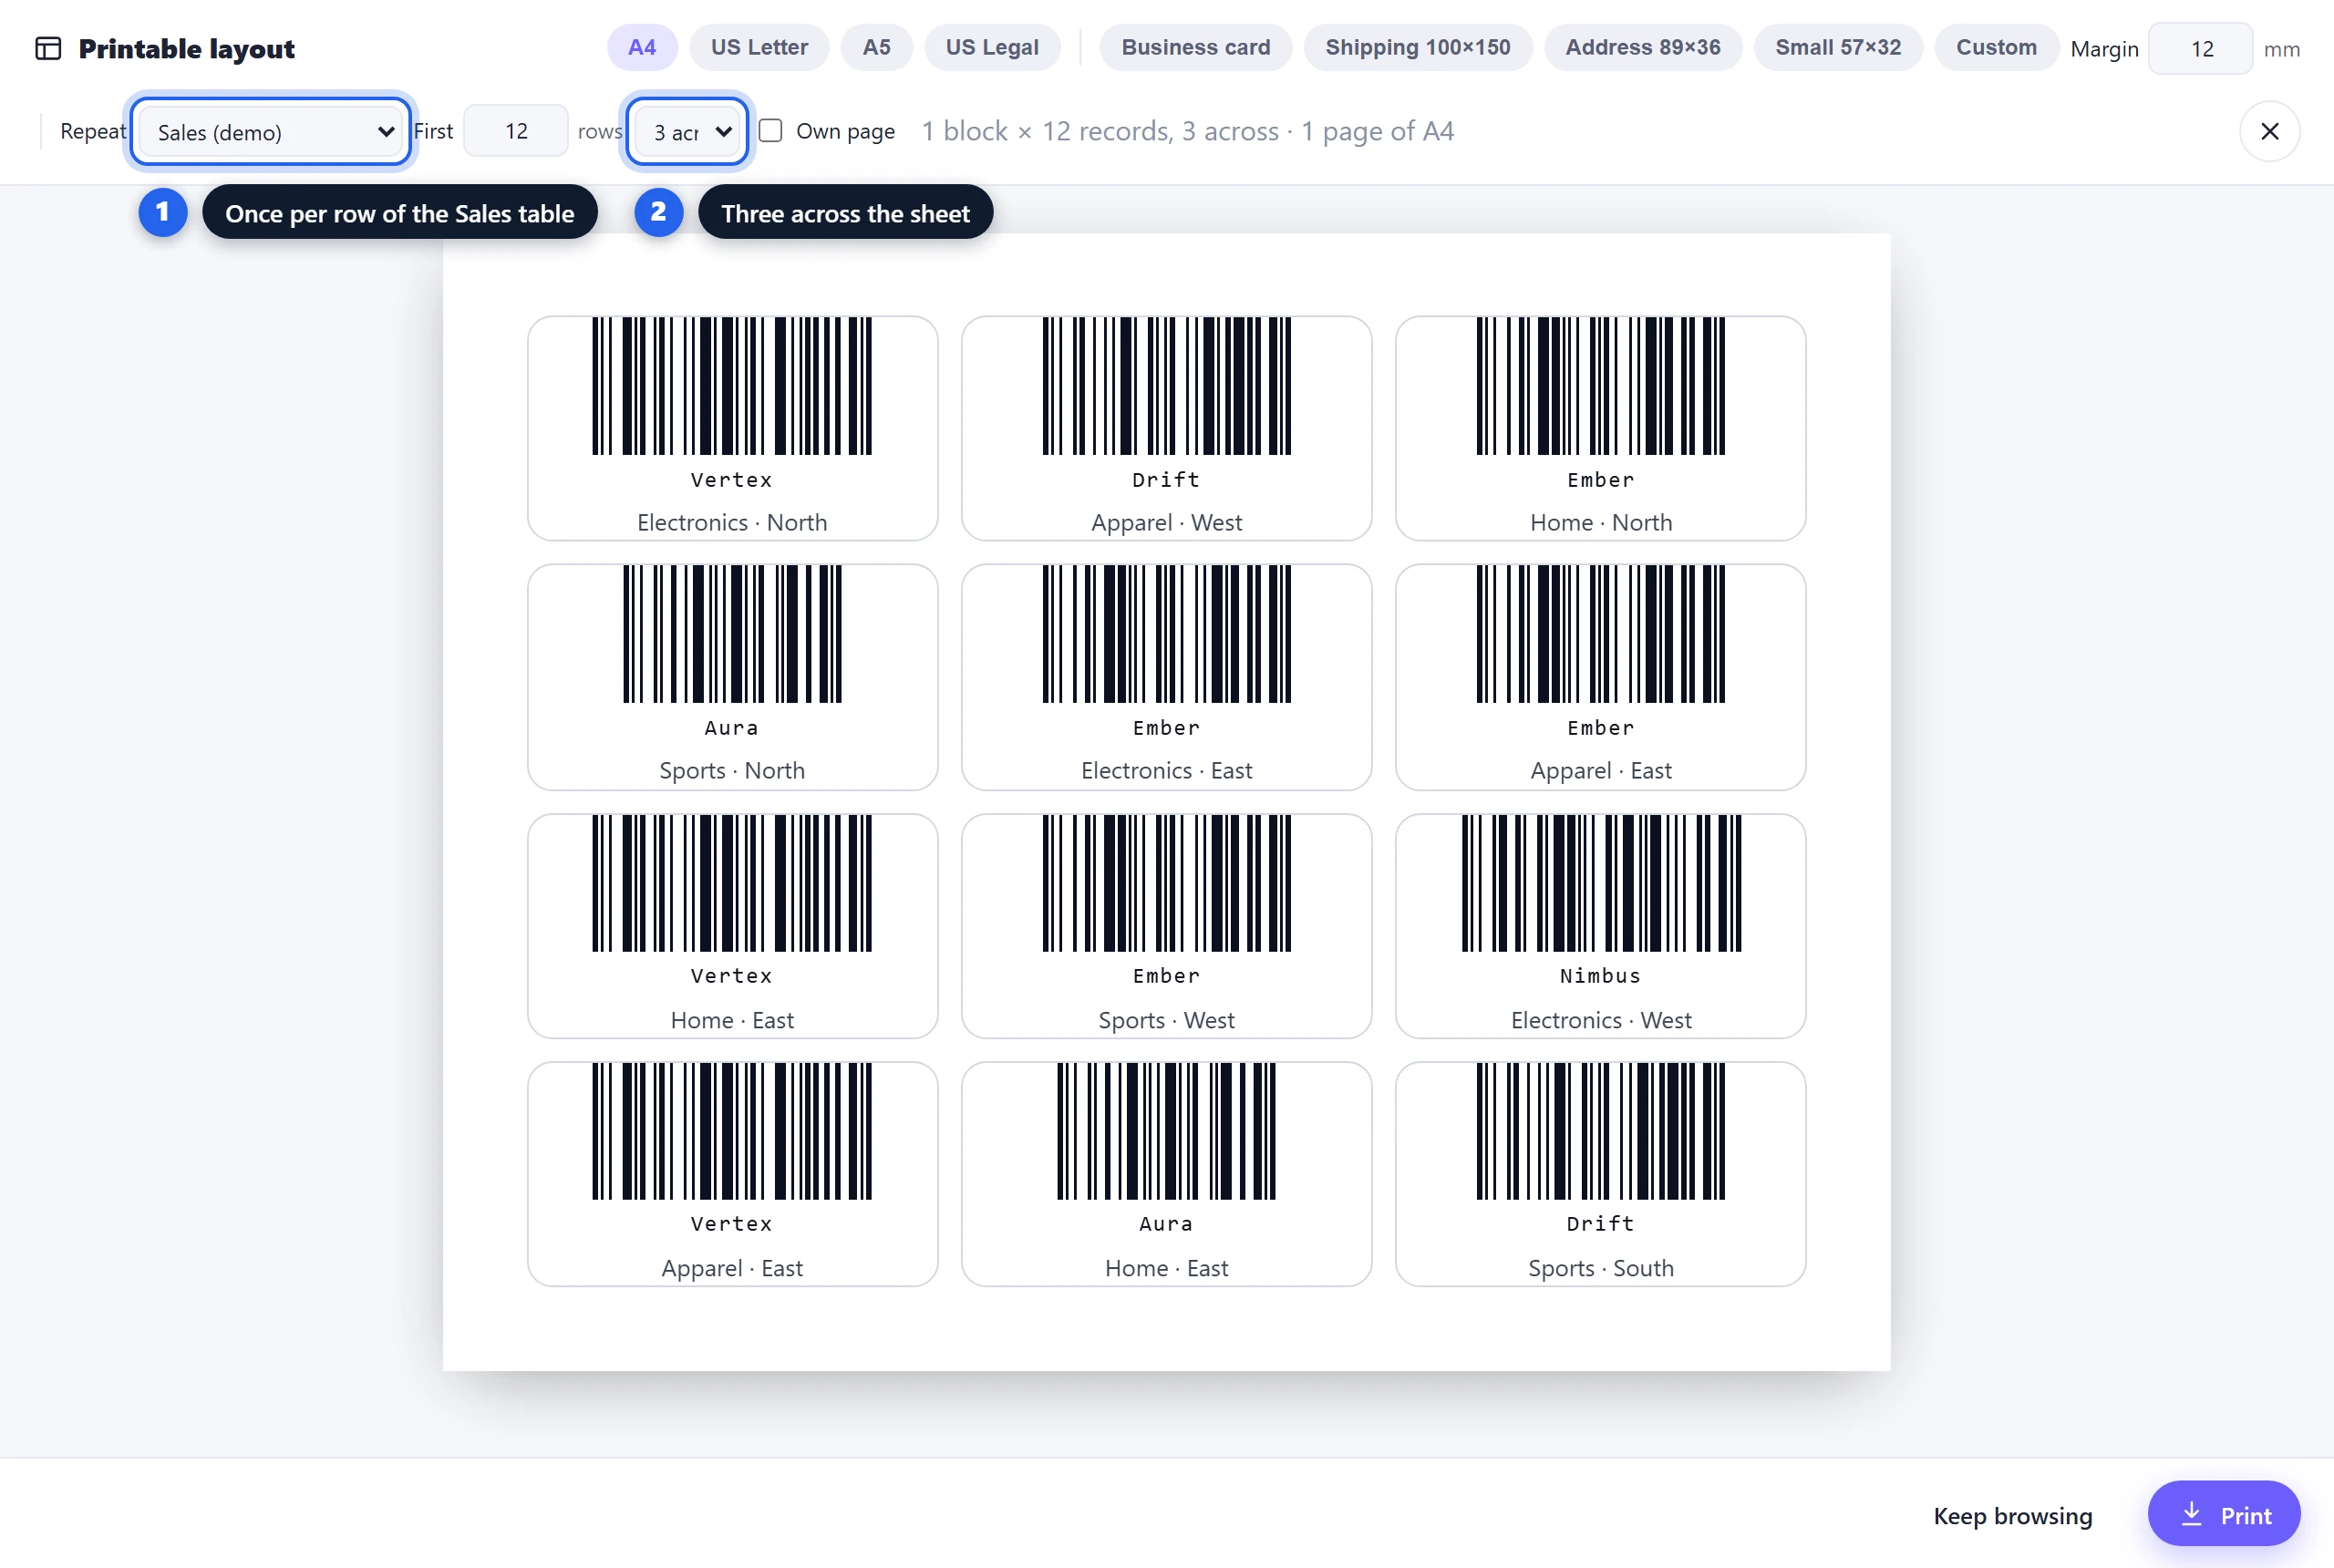Select the Ember Electronics · East label
Screen dimensions: 2334x1568
pos(1166,677)
